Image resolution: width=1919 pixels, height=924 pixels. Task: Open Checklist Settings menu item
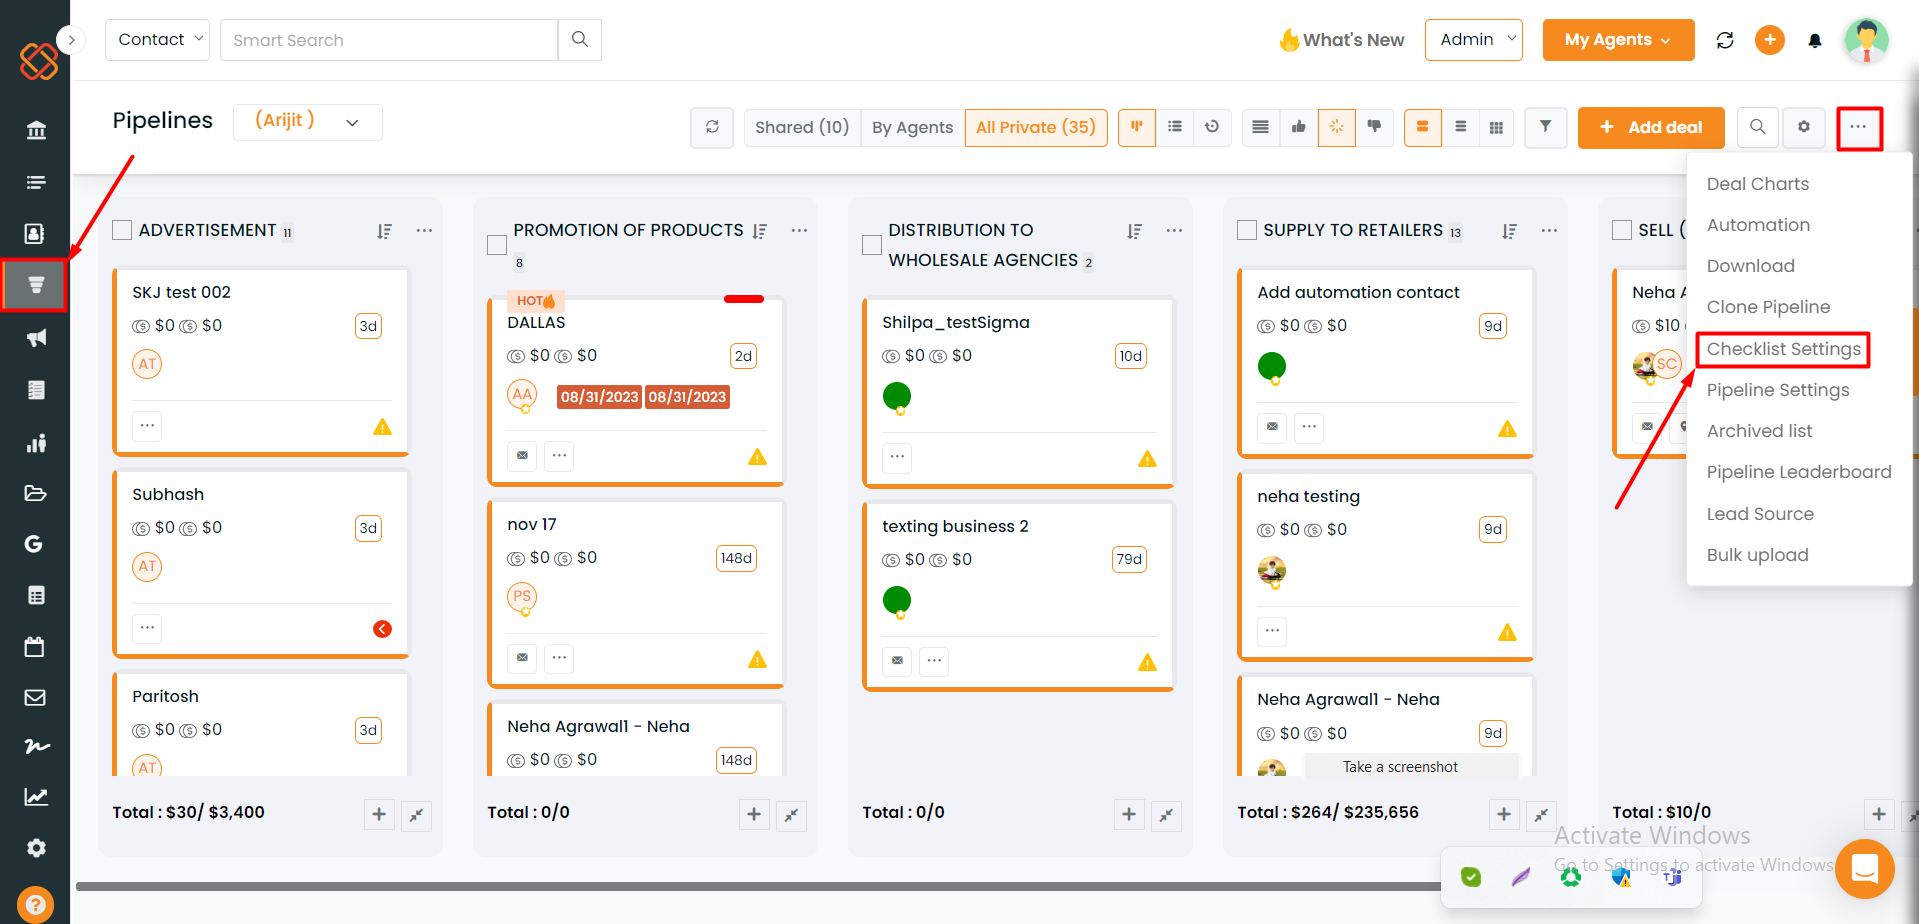1783,349
